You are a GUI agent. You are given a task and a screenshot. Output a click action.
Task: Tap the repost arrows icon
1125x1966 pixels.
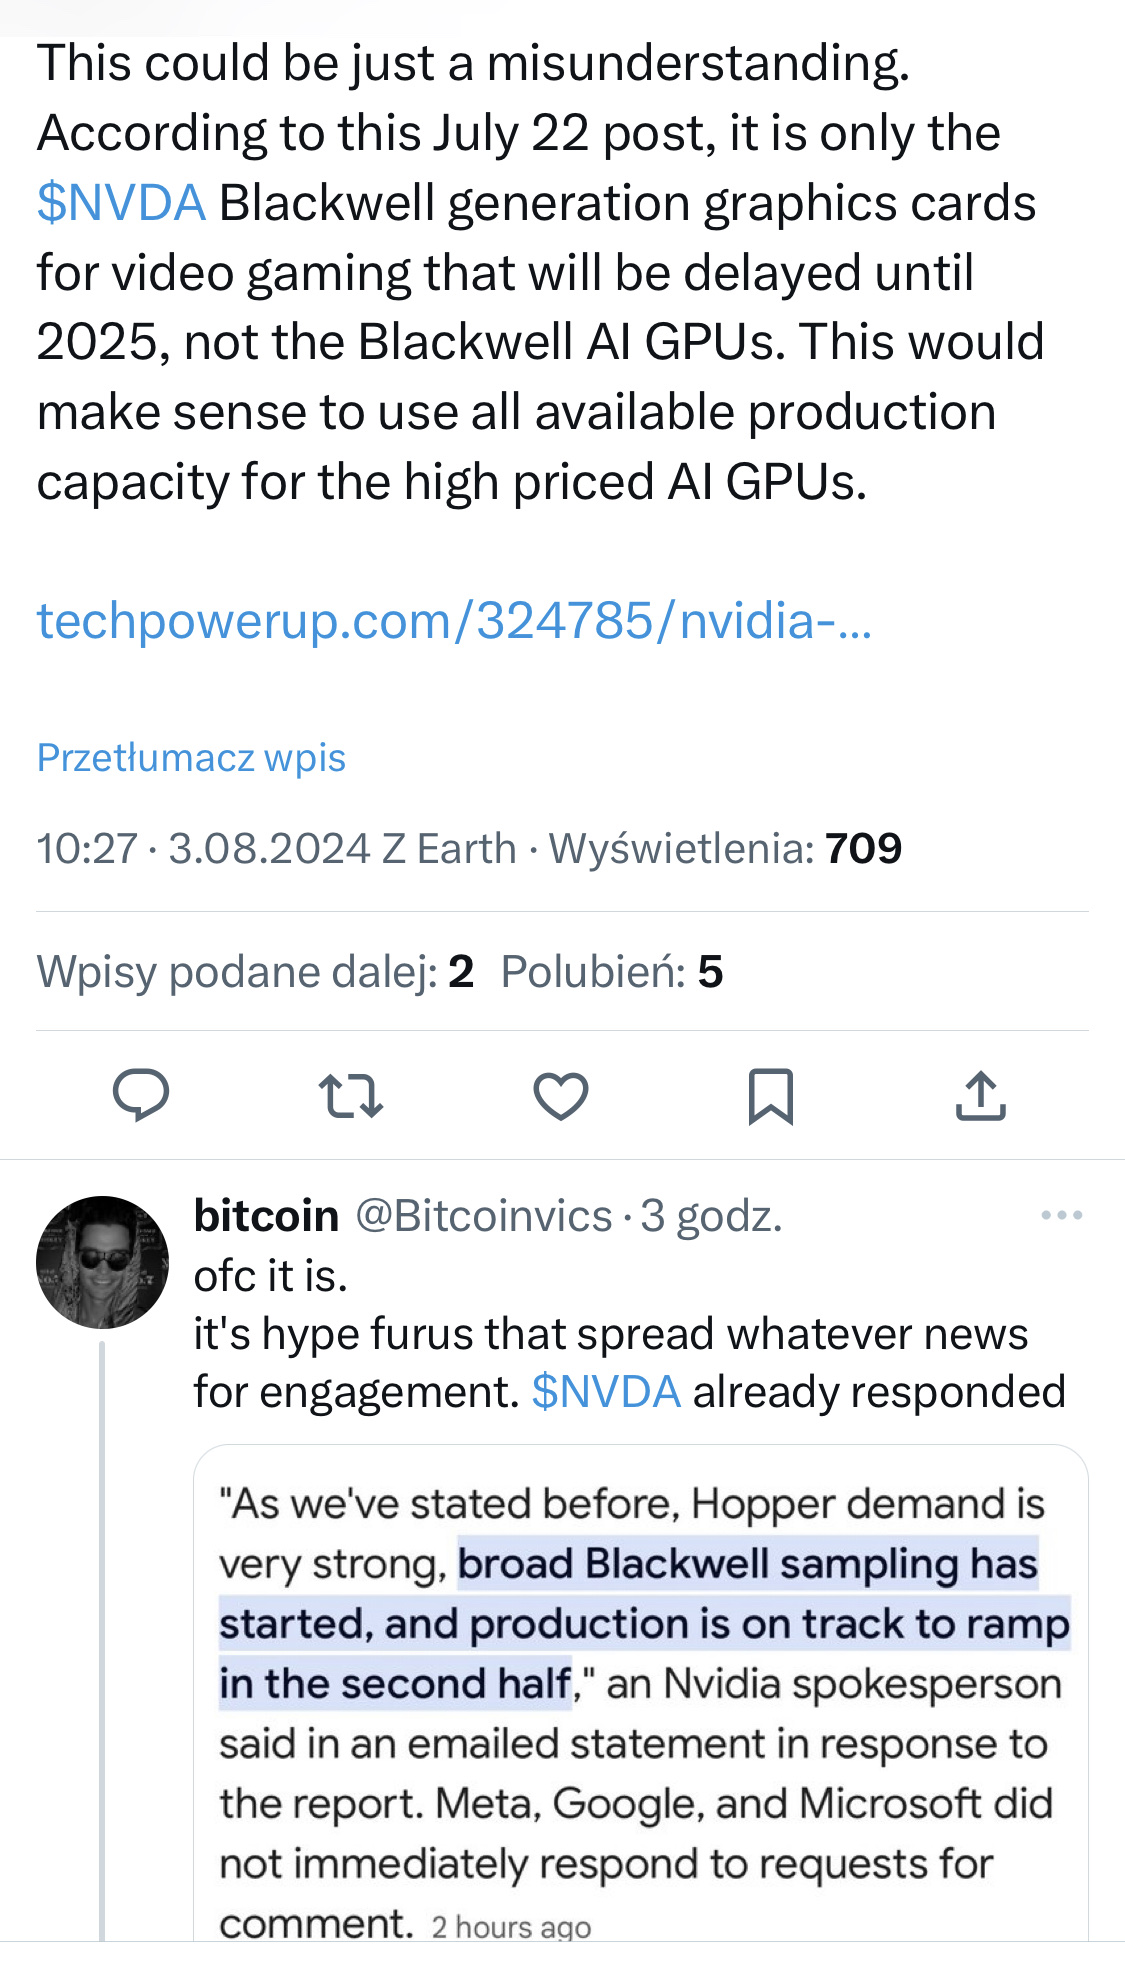click(350, 1095)
